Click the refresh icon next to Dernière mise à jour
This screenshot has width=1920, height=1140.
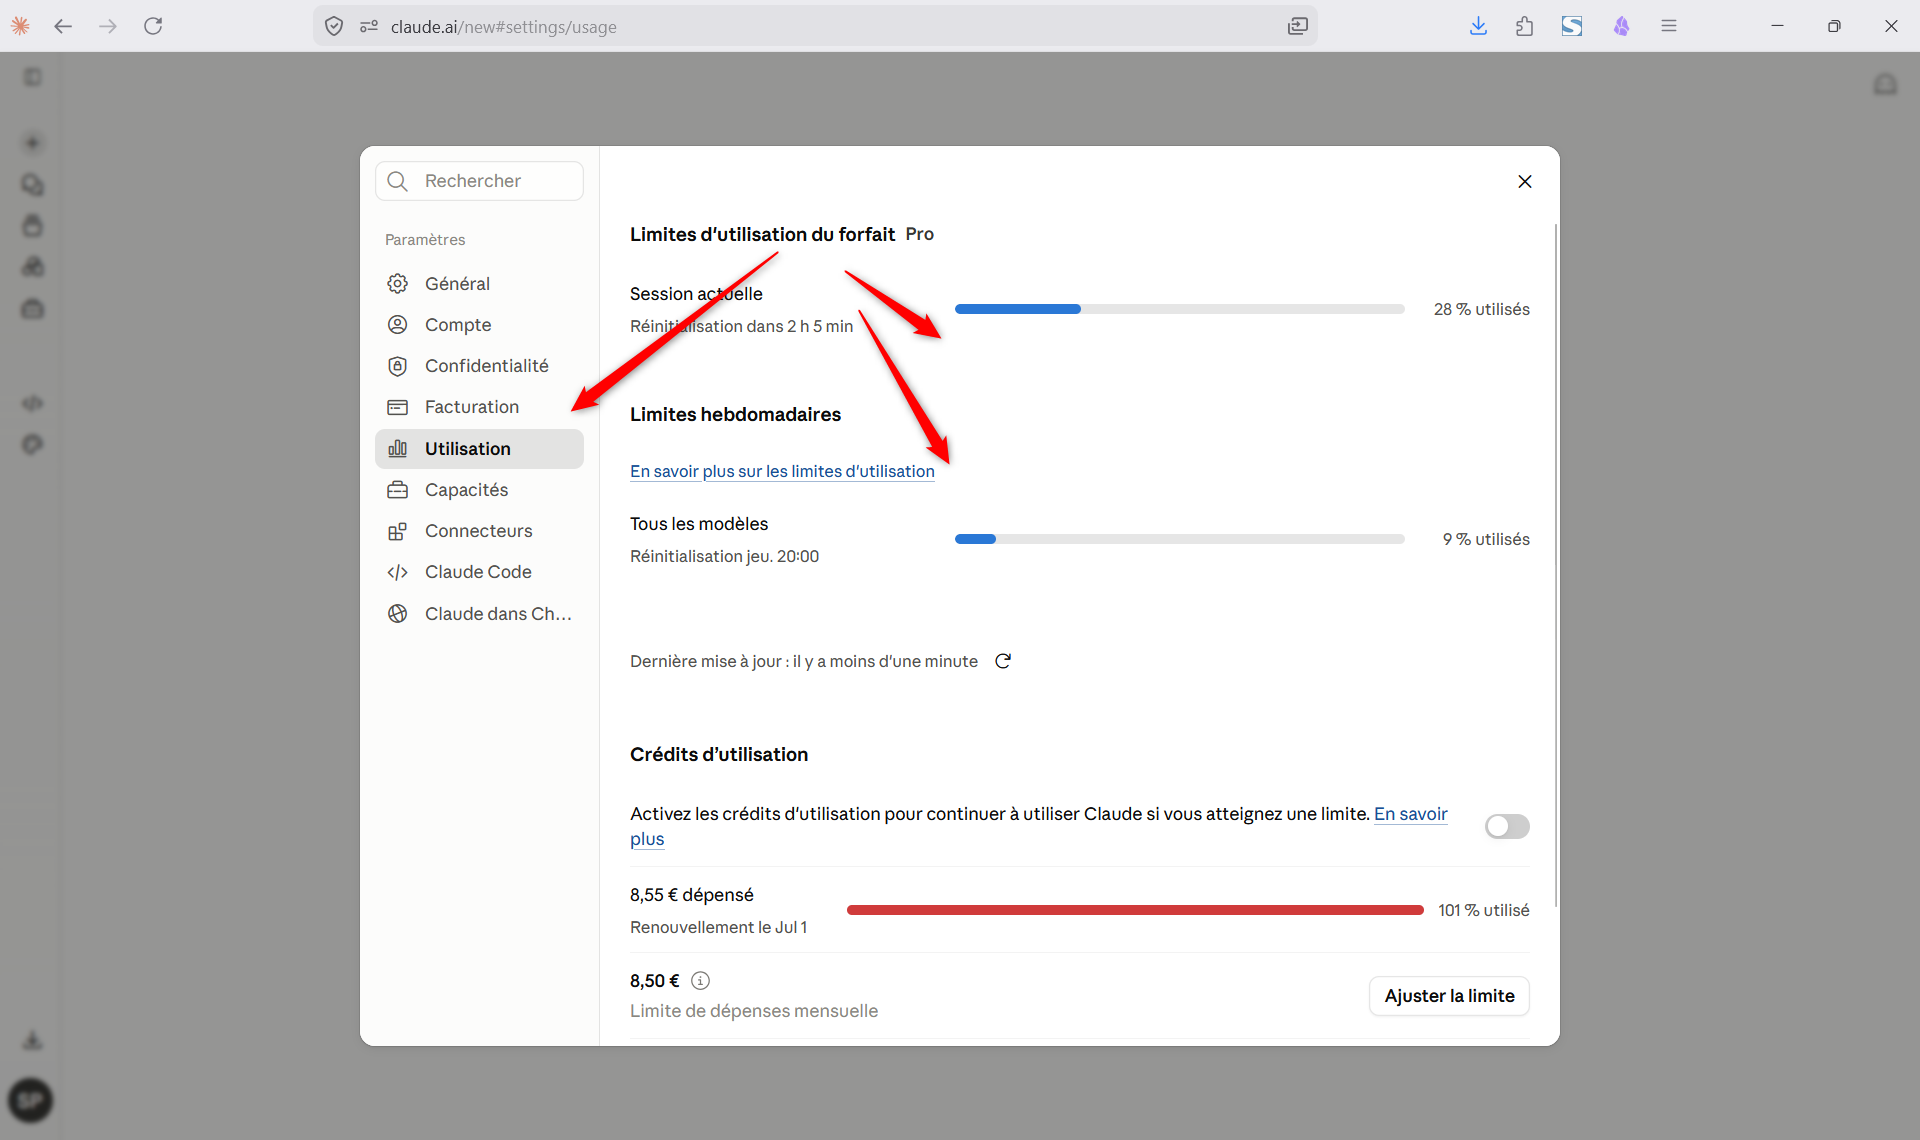(x=1003, y=661)
